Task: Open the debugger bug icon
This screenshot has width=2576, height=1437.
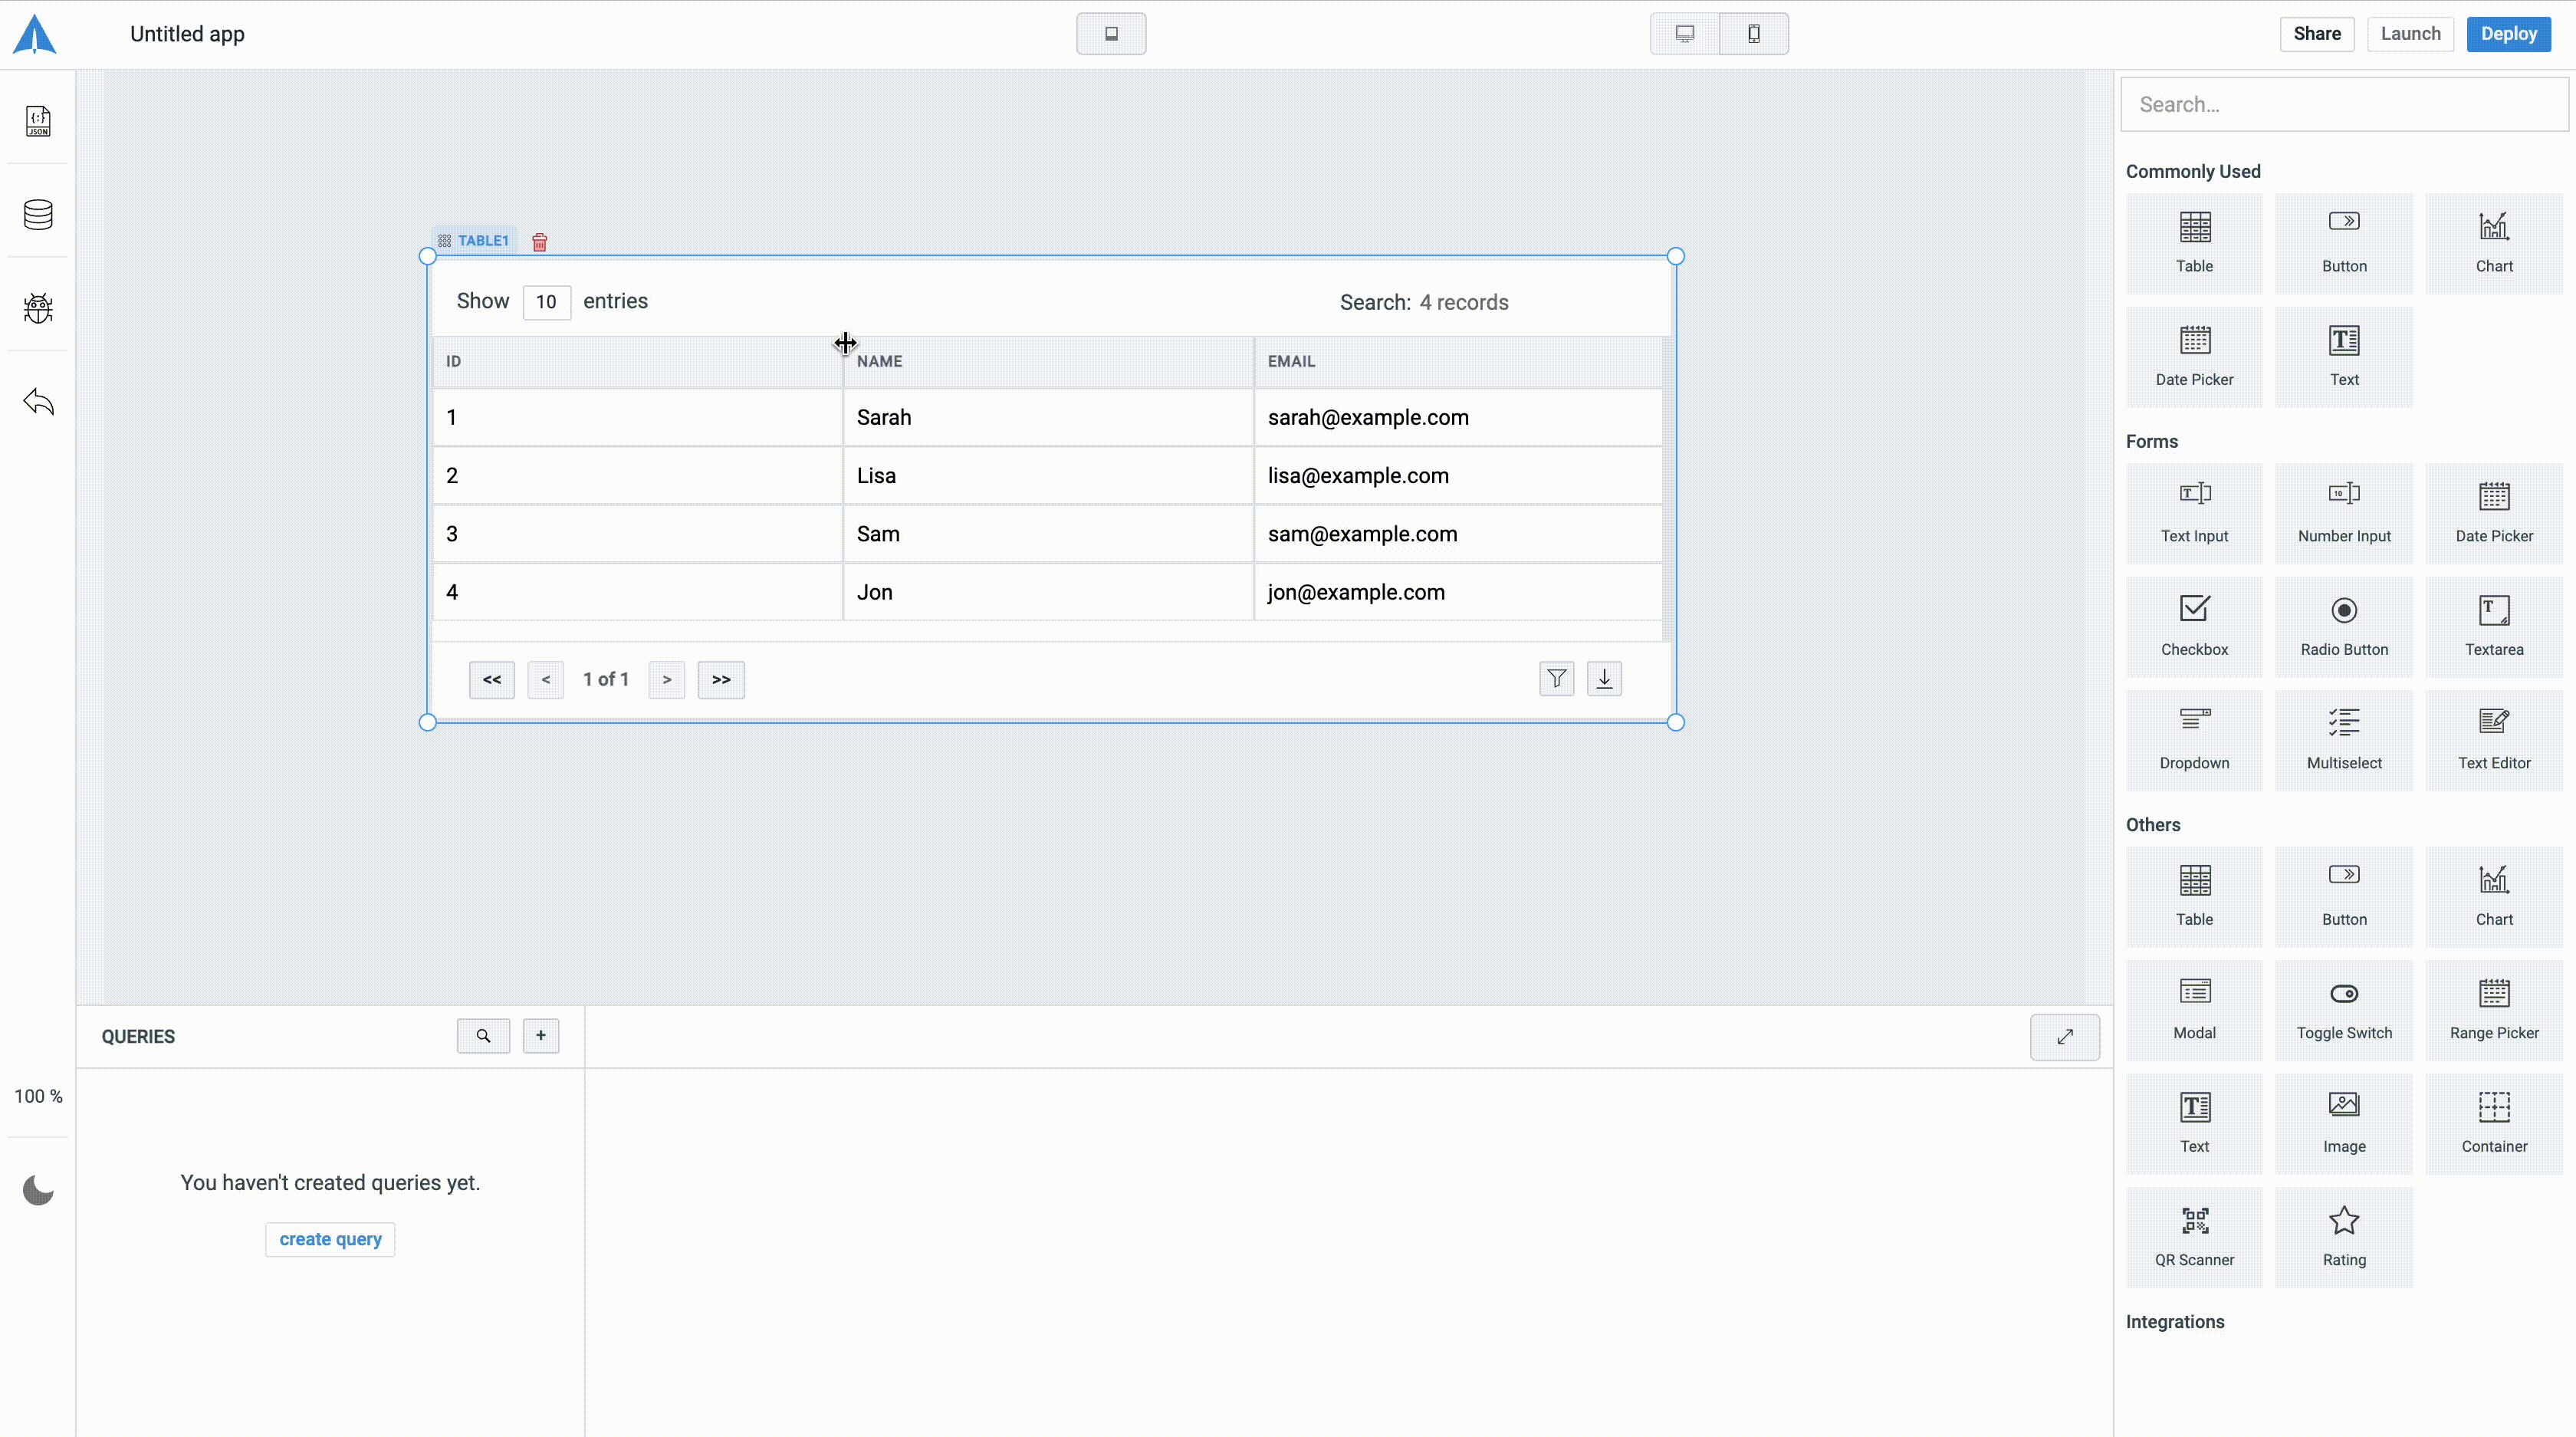Action: click(x=38, y=308)
